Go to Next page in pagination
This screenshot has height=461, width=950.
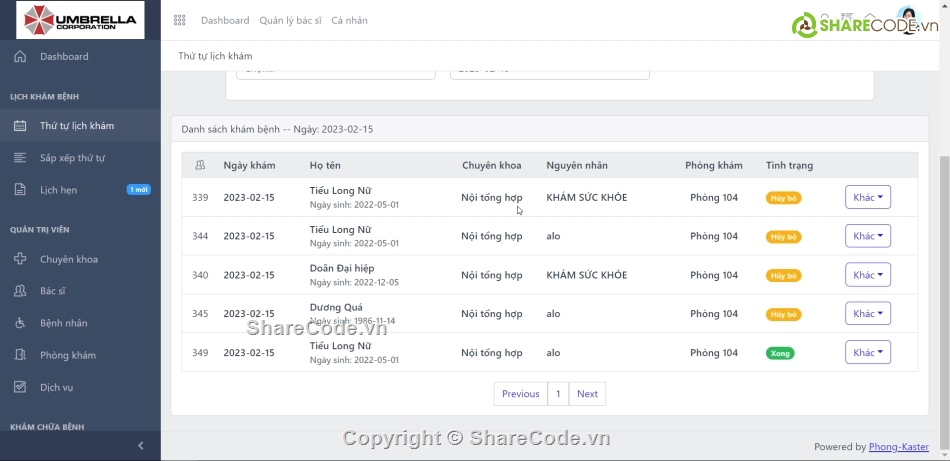pyautogui.click(x=587, y=394)
